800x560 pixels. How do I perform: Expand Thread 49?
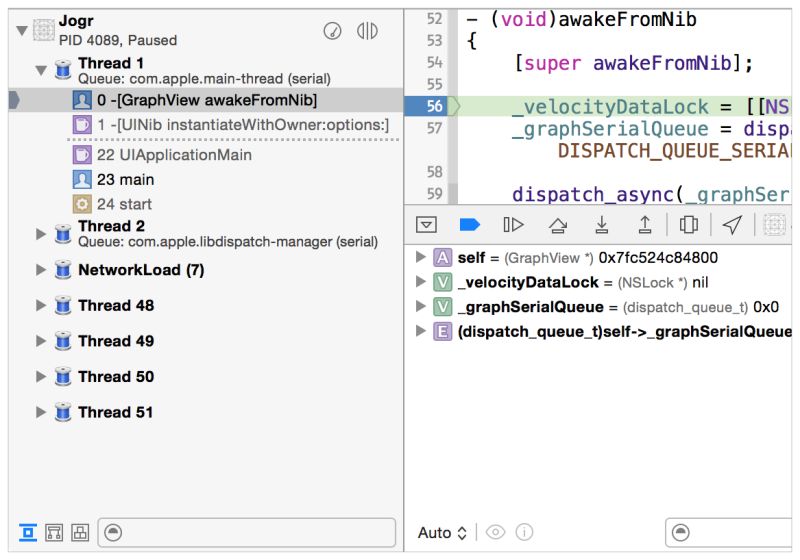pos(41,341)
